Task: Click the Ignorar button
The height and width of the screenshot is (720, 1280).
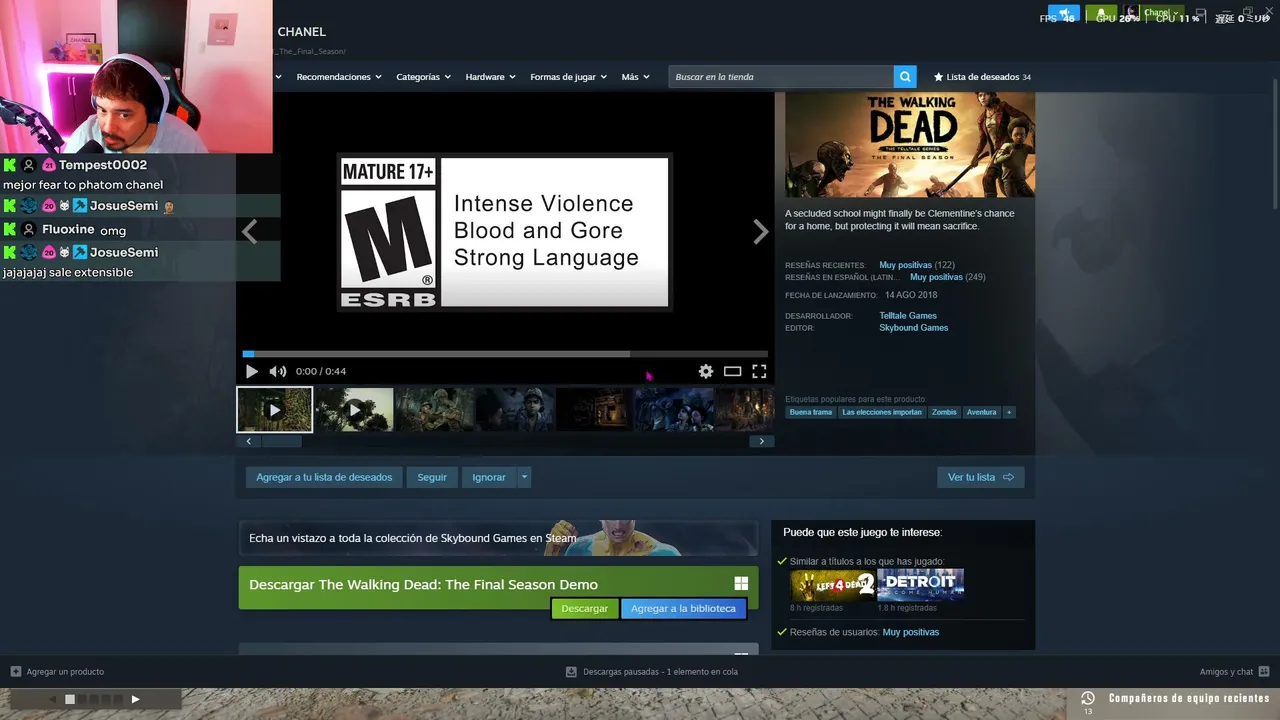Action: pyautogui.click(x=489, y=477)
